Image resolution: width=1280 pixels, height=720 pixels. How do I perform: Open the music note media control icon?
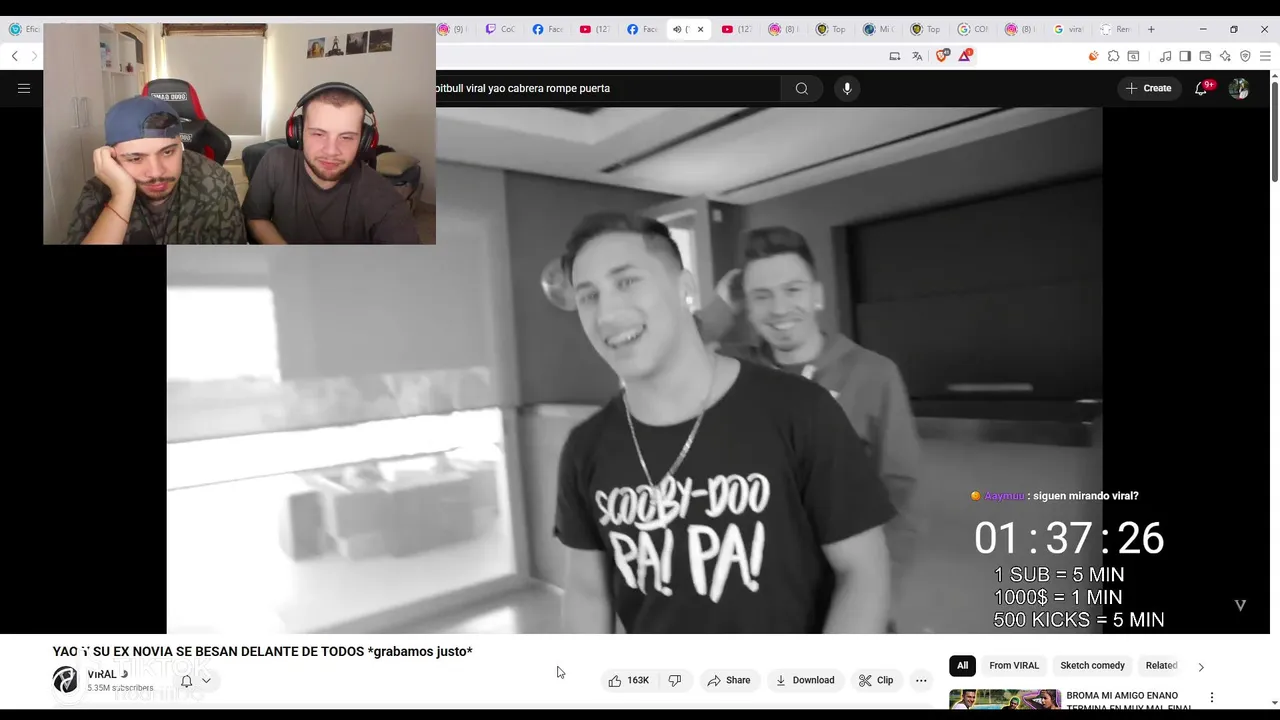(x=1165, y=56)
